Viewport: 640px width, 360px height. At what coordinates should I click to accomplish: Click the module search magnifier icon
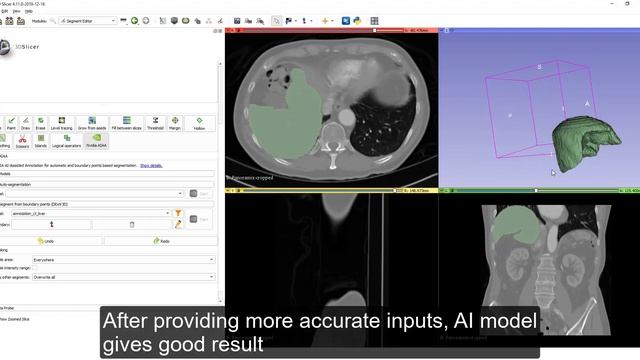point(53,20)
